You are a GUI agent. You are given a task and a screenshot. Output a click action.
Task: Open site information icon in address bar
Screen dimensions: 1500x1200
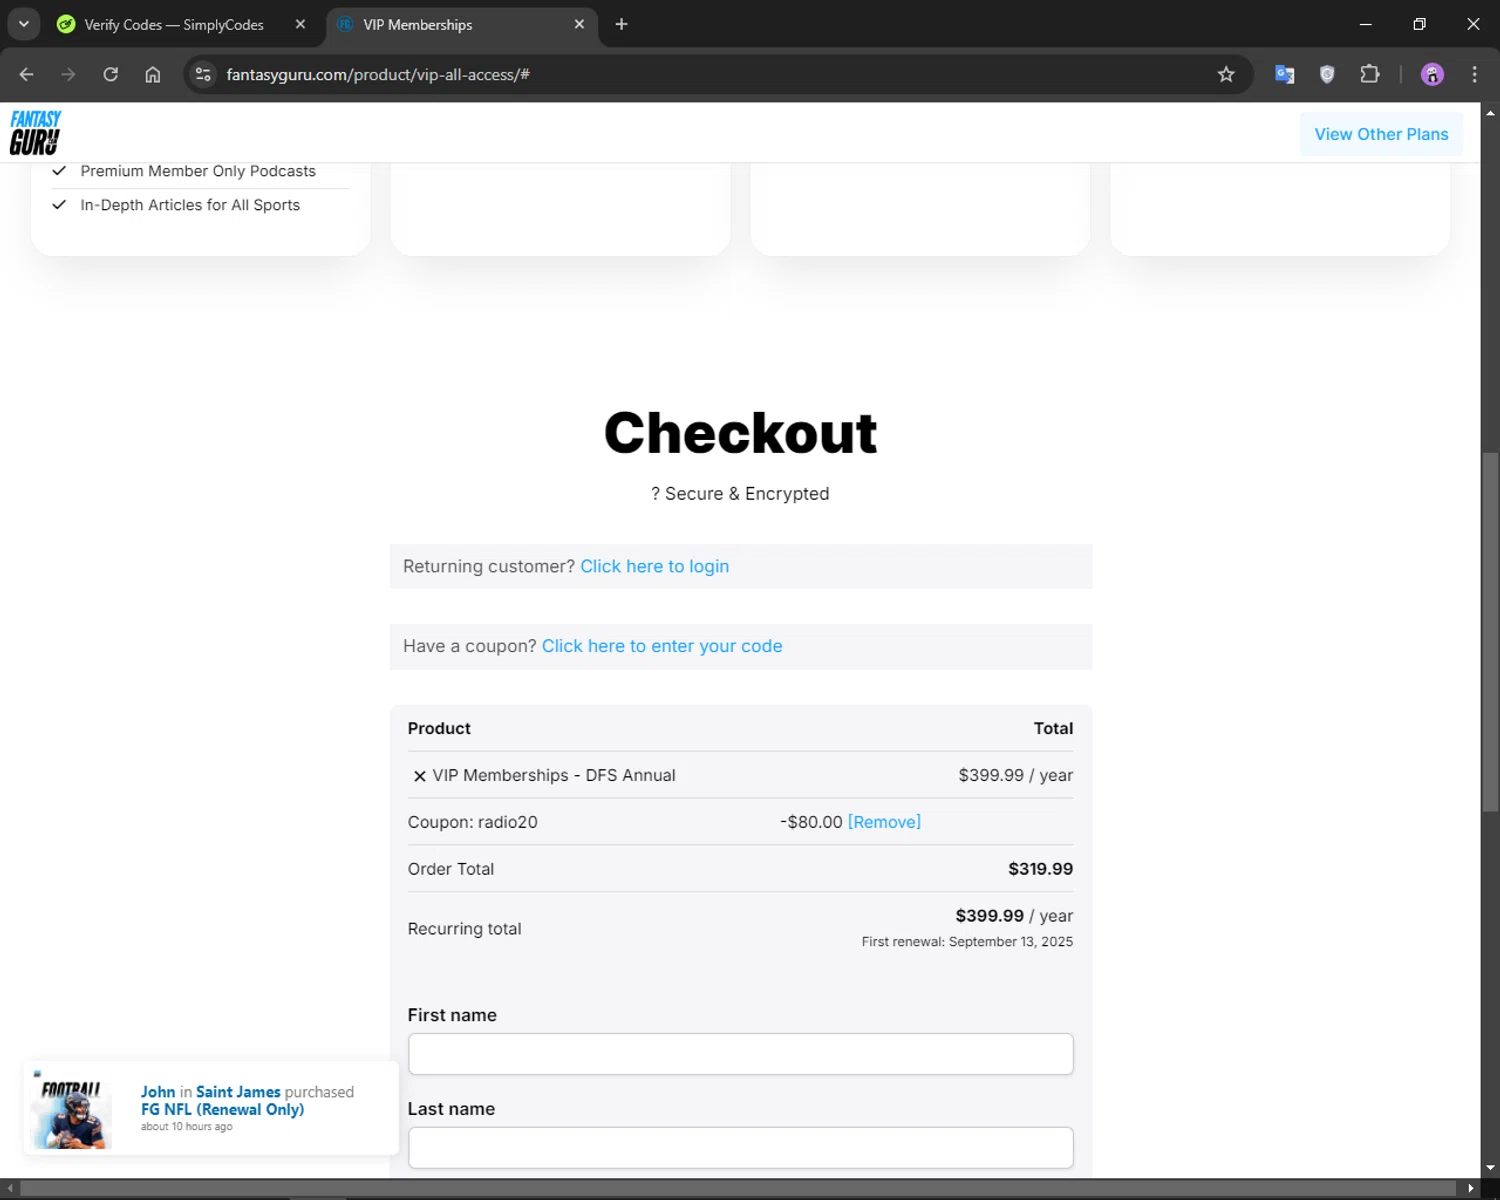[203, 75]
